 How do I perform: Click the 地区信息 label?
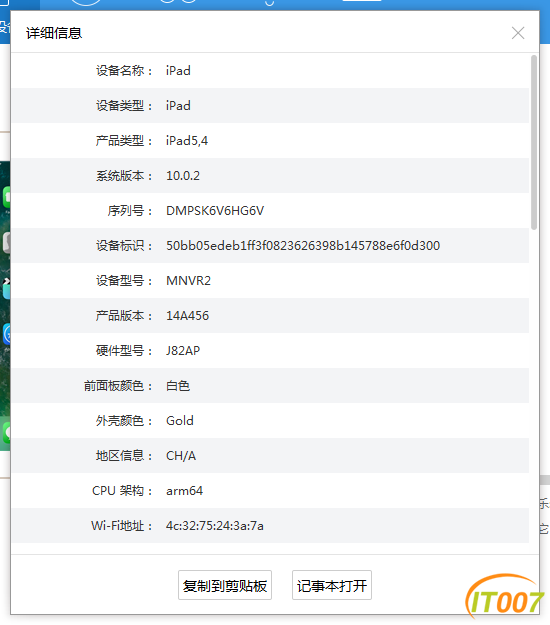click(x=124, y=456)
